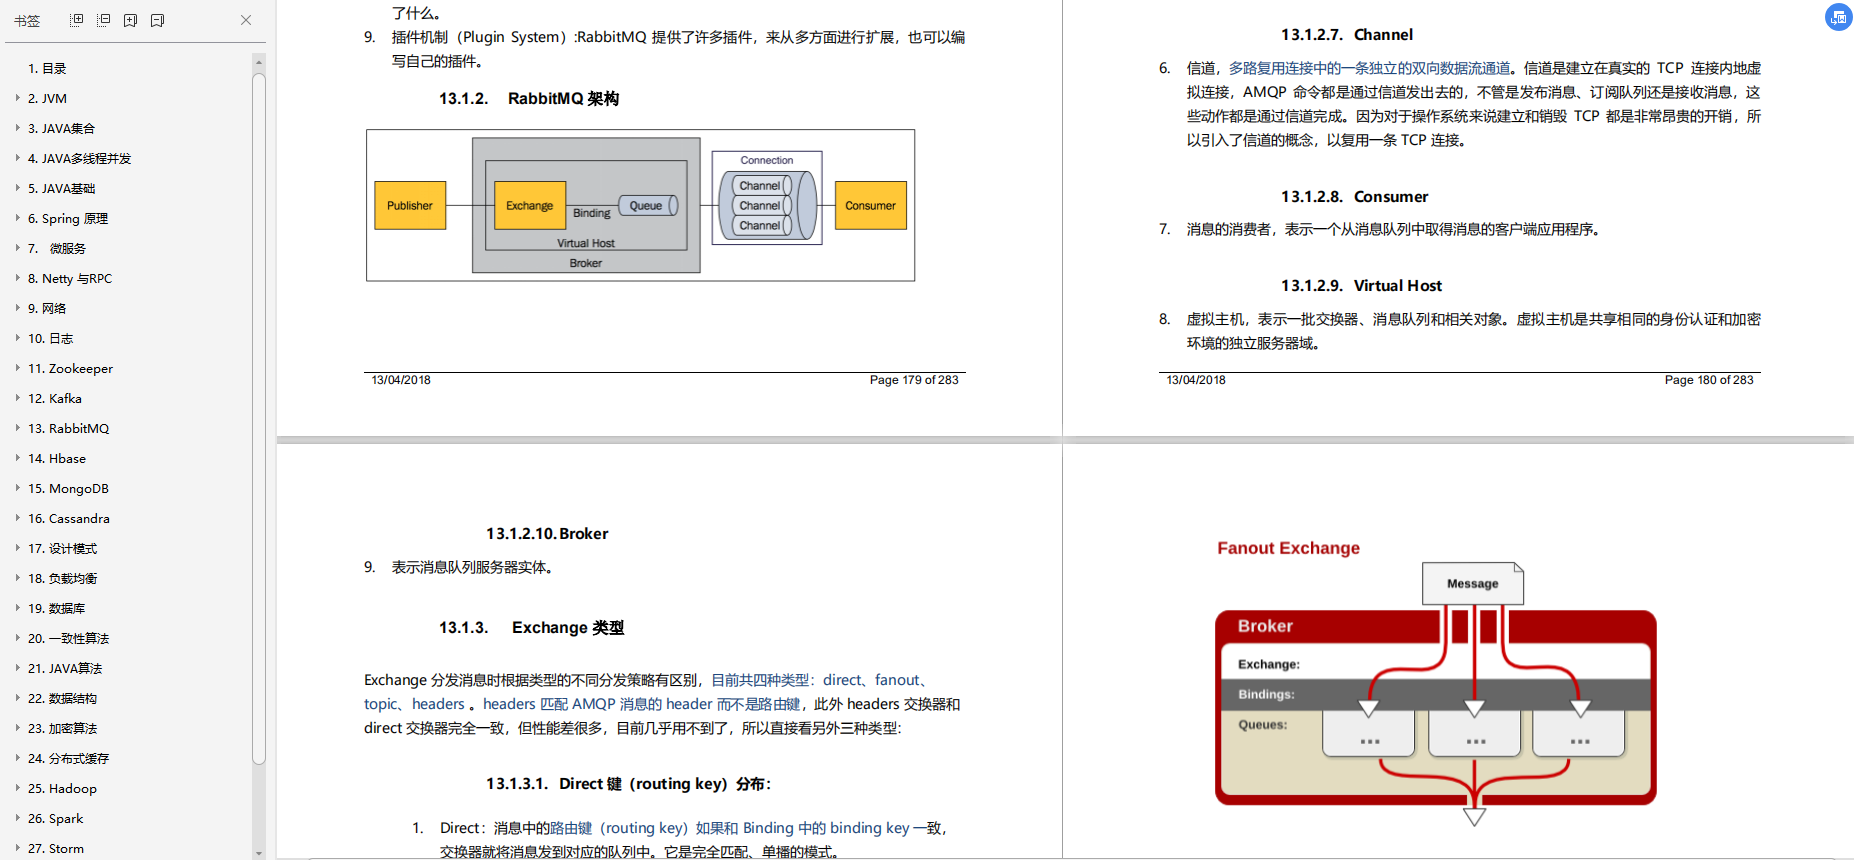Expand the '8. Netty 与RPC' bookmark arrow

point(18,278)
